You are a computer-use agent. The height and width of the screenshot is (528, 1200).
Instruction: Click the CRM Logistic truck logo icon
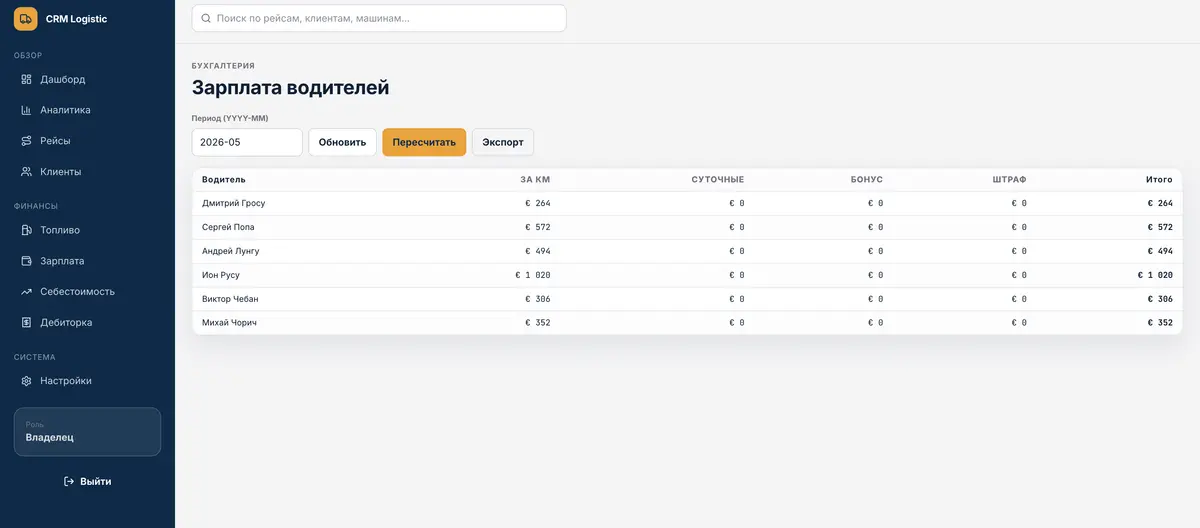[26, 18]
